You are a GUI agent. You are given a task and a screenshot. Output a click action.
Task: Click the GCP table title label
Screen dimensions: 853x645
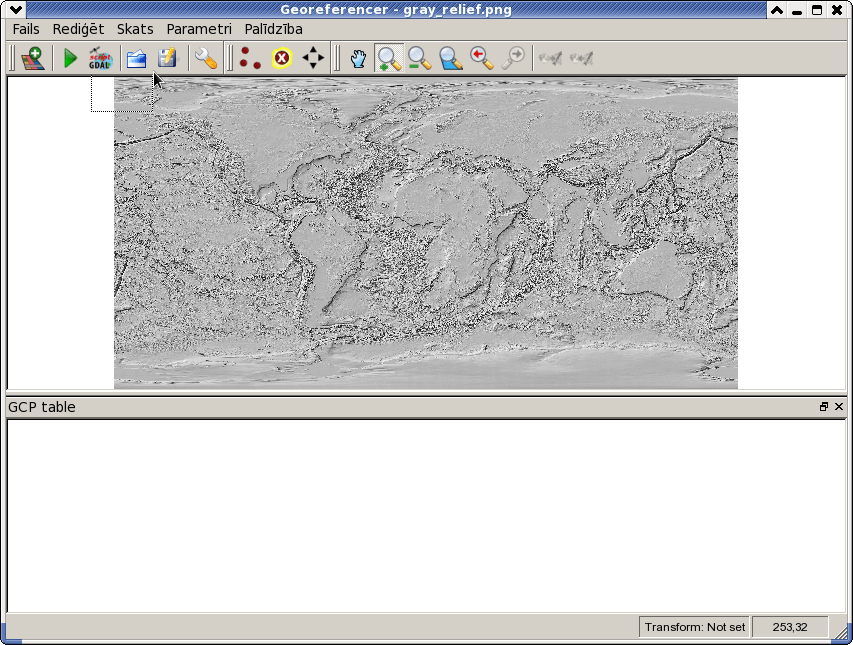click(42, 407)
